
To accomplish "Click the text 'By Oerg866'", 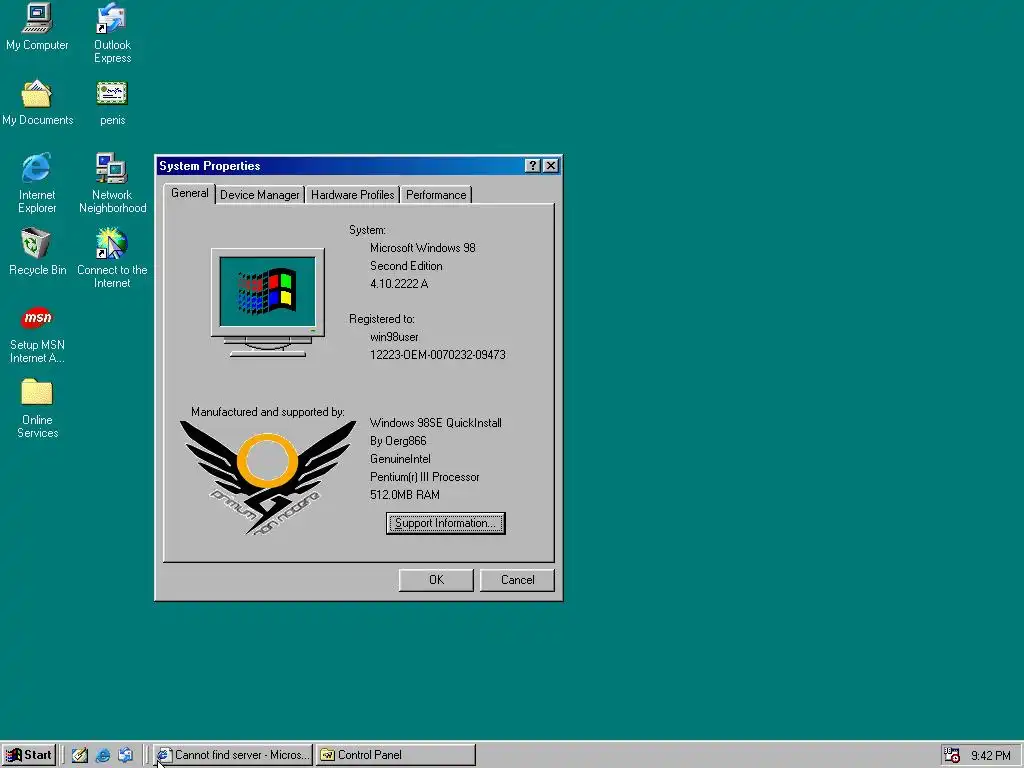I will pyautogui.click(x=398, y=441).
